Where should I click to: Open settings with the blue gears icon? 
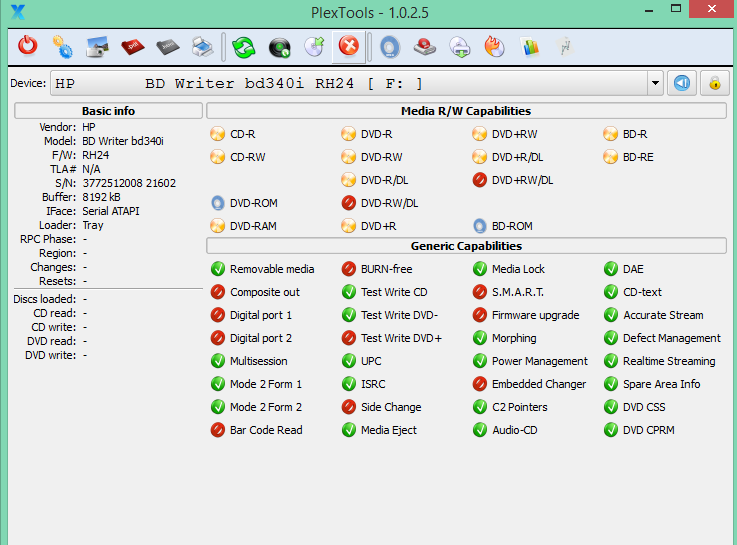tap(63, 47)
